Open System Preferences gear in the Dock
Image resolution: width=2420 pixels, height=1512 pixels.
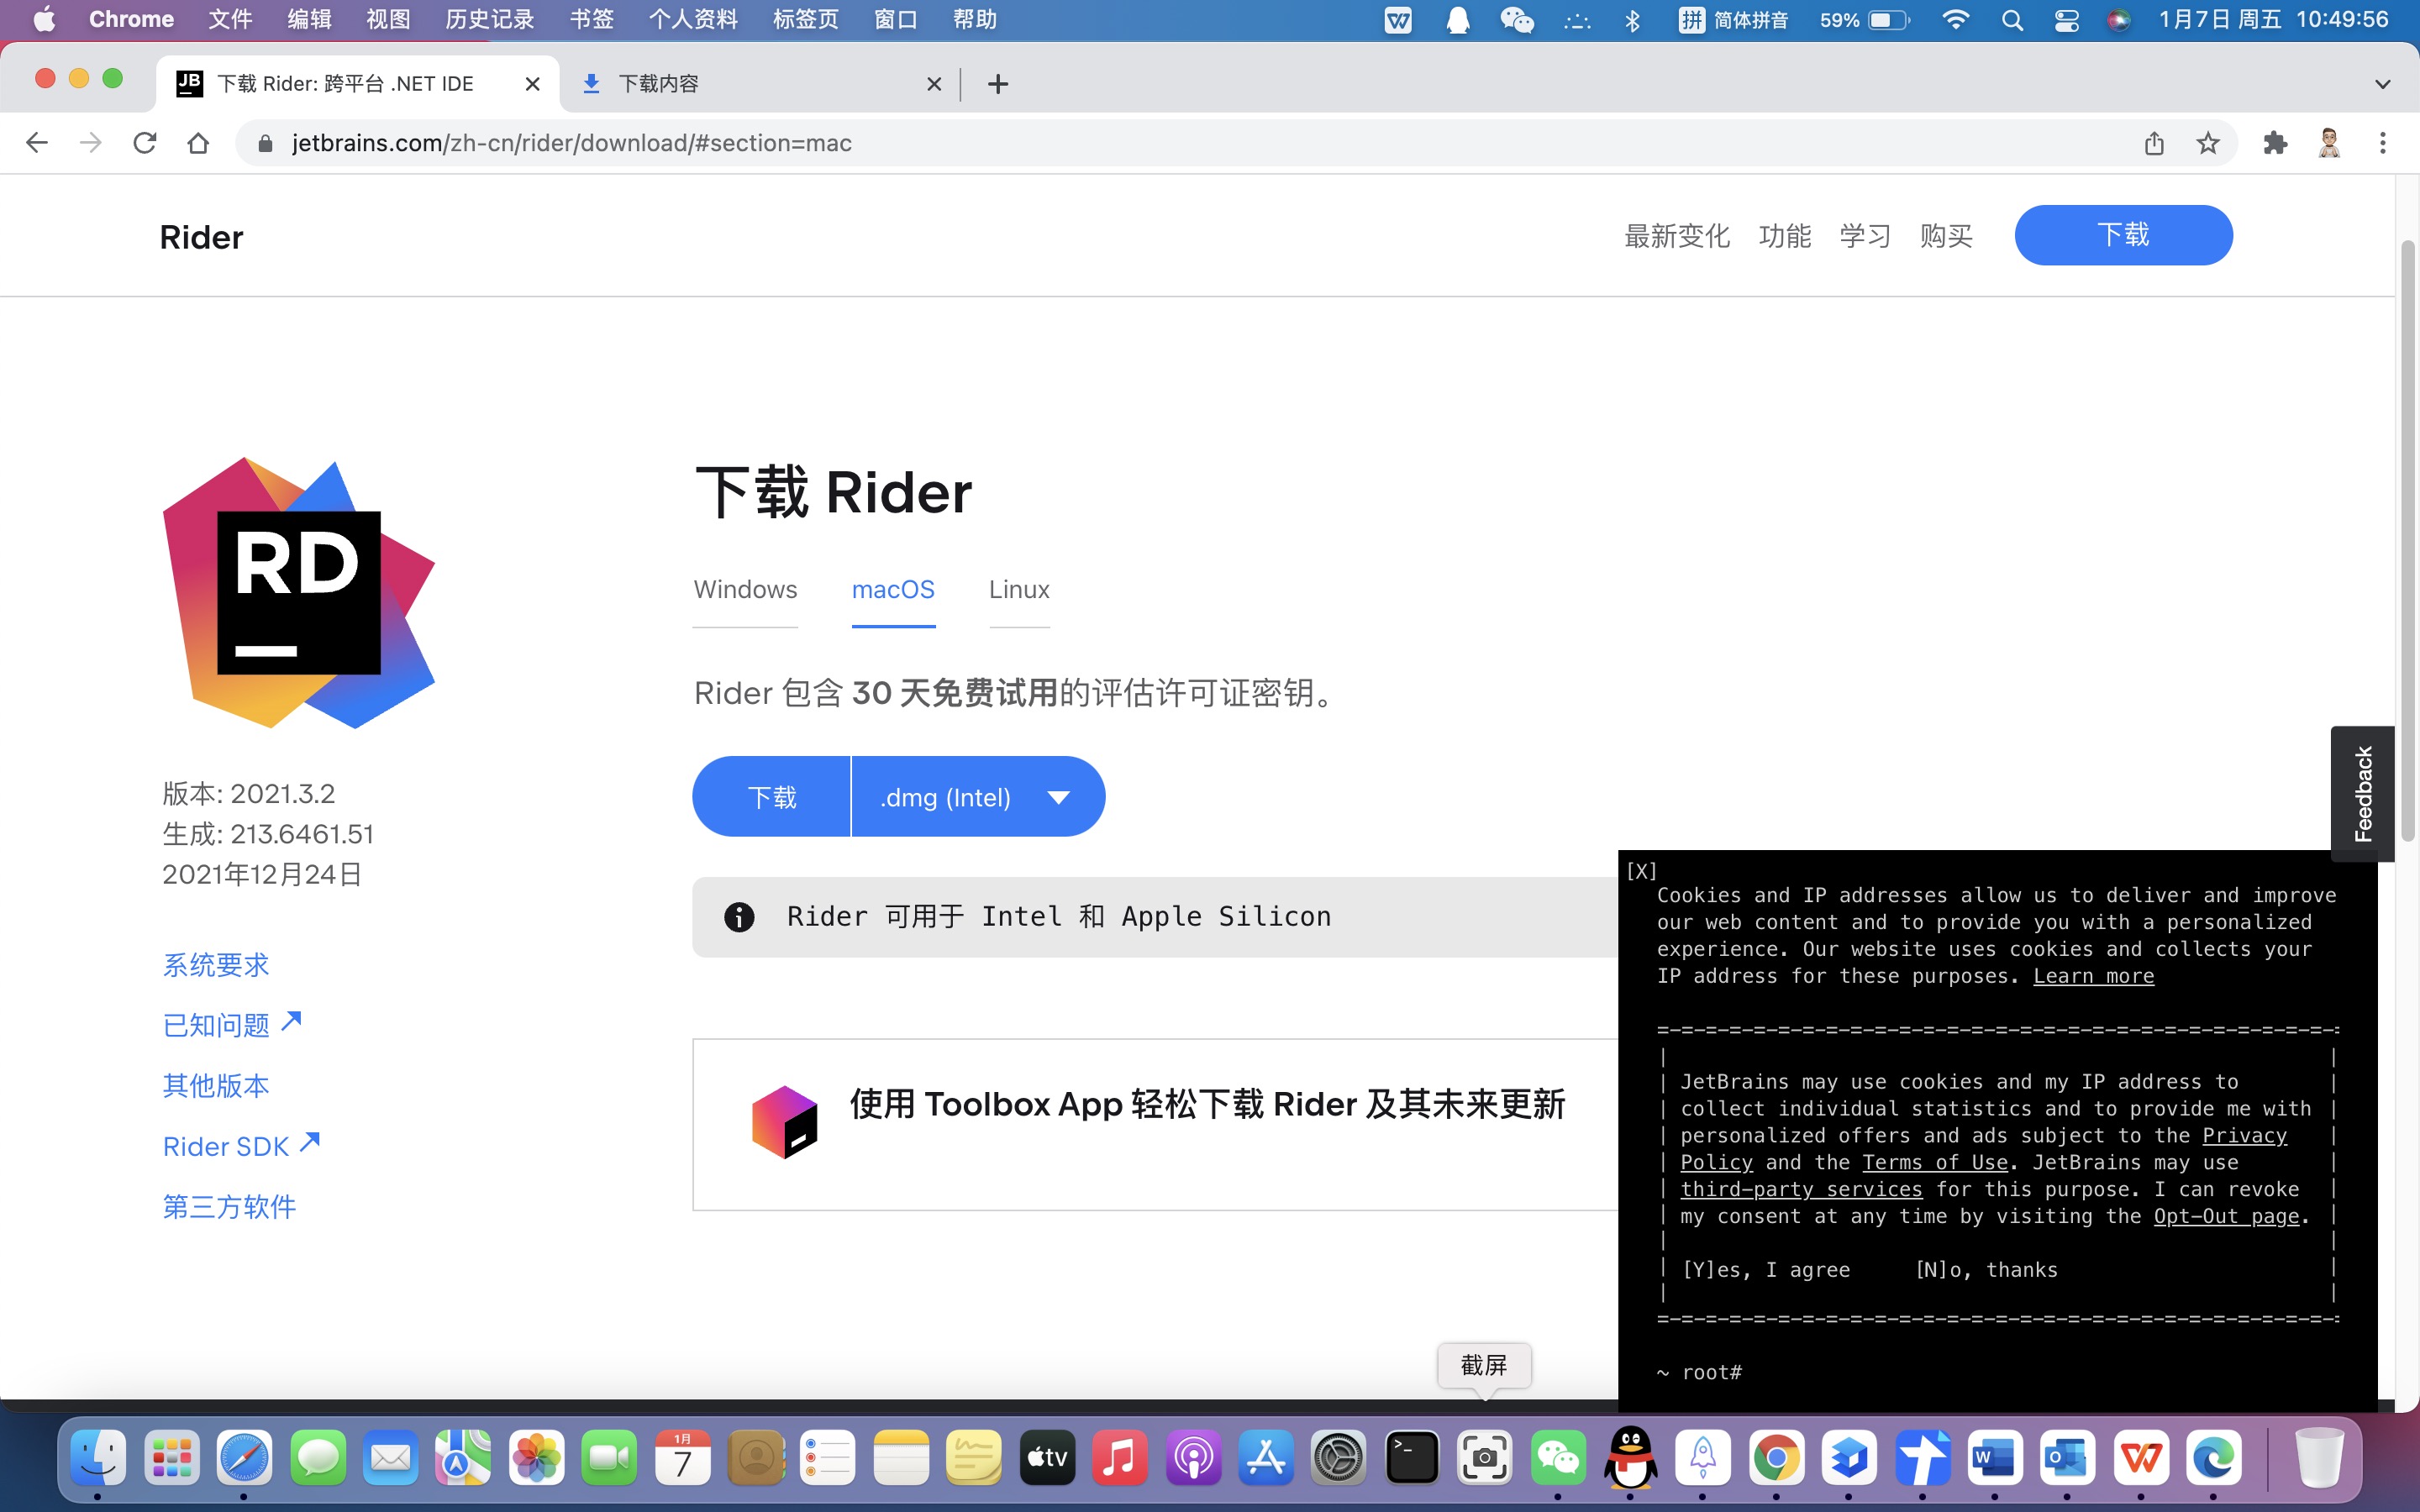pos(1338,1458)
